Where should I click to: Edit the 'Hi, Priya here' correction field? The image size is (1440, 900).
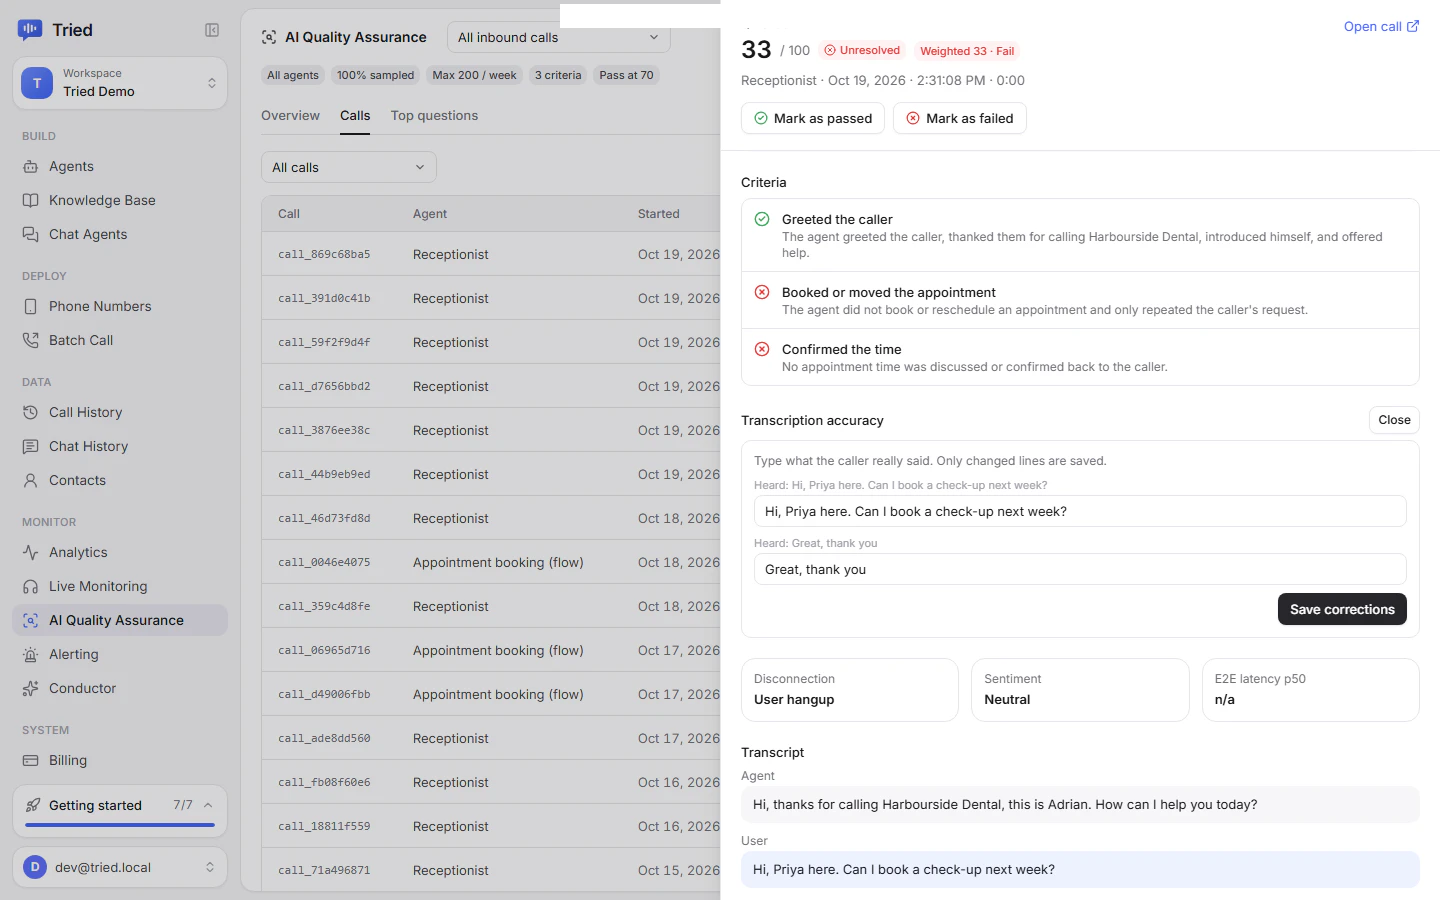[x=1080, y=511]
